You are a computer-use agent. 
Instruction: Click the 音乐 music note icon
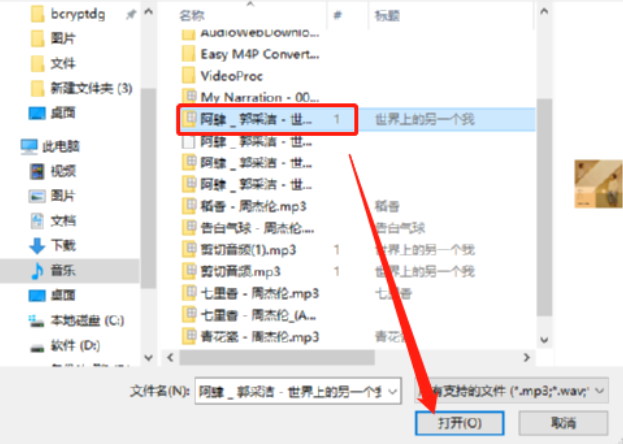37,271
